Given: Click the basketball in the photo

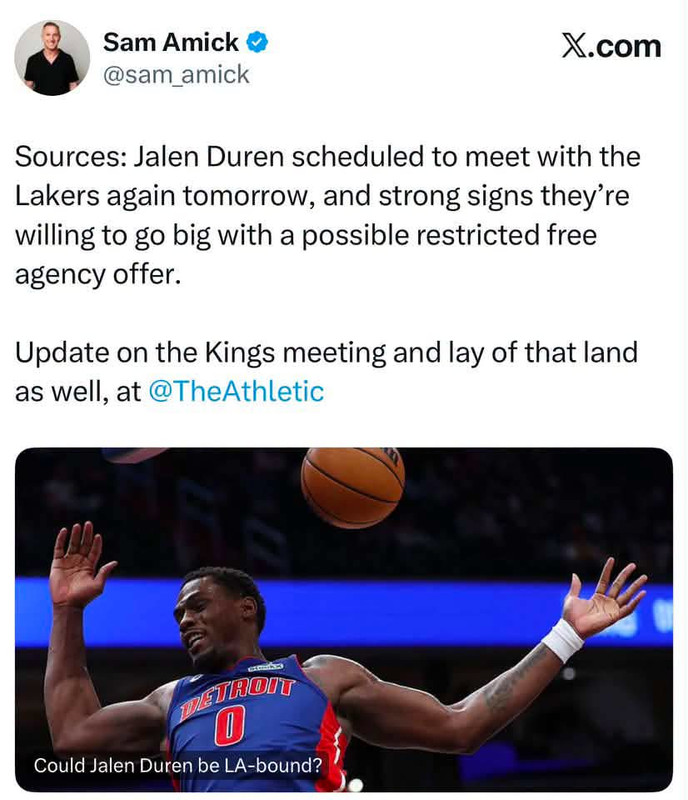Looking at the screenshot, I should coord(353,486).
